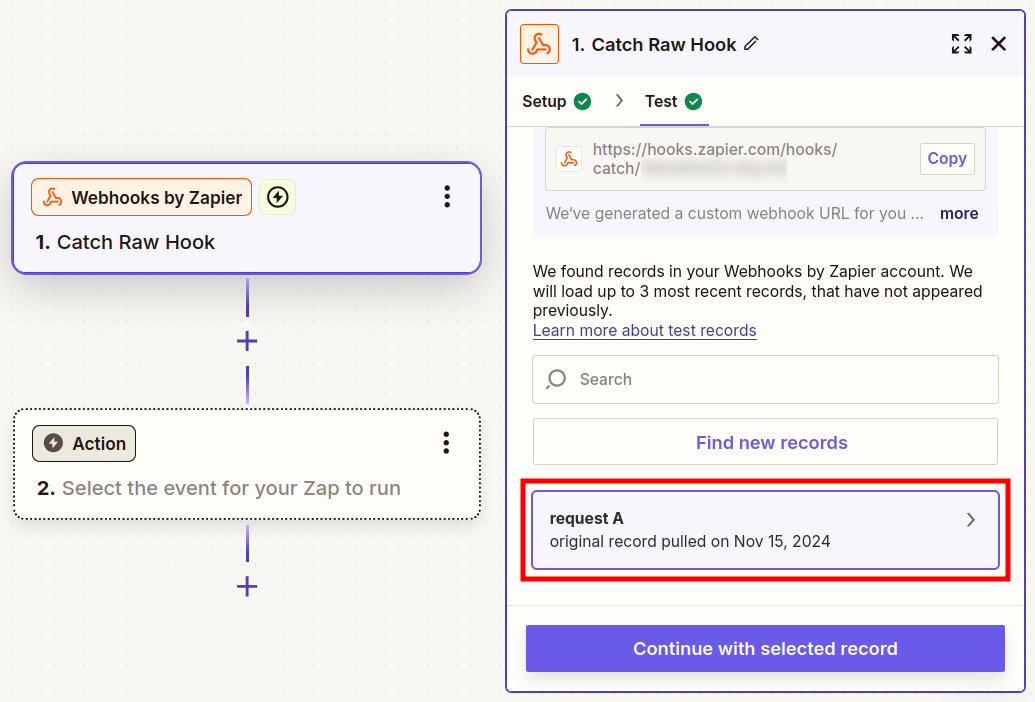
Task: Close the Catch Raw Hook panel
Action: 998,44
